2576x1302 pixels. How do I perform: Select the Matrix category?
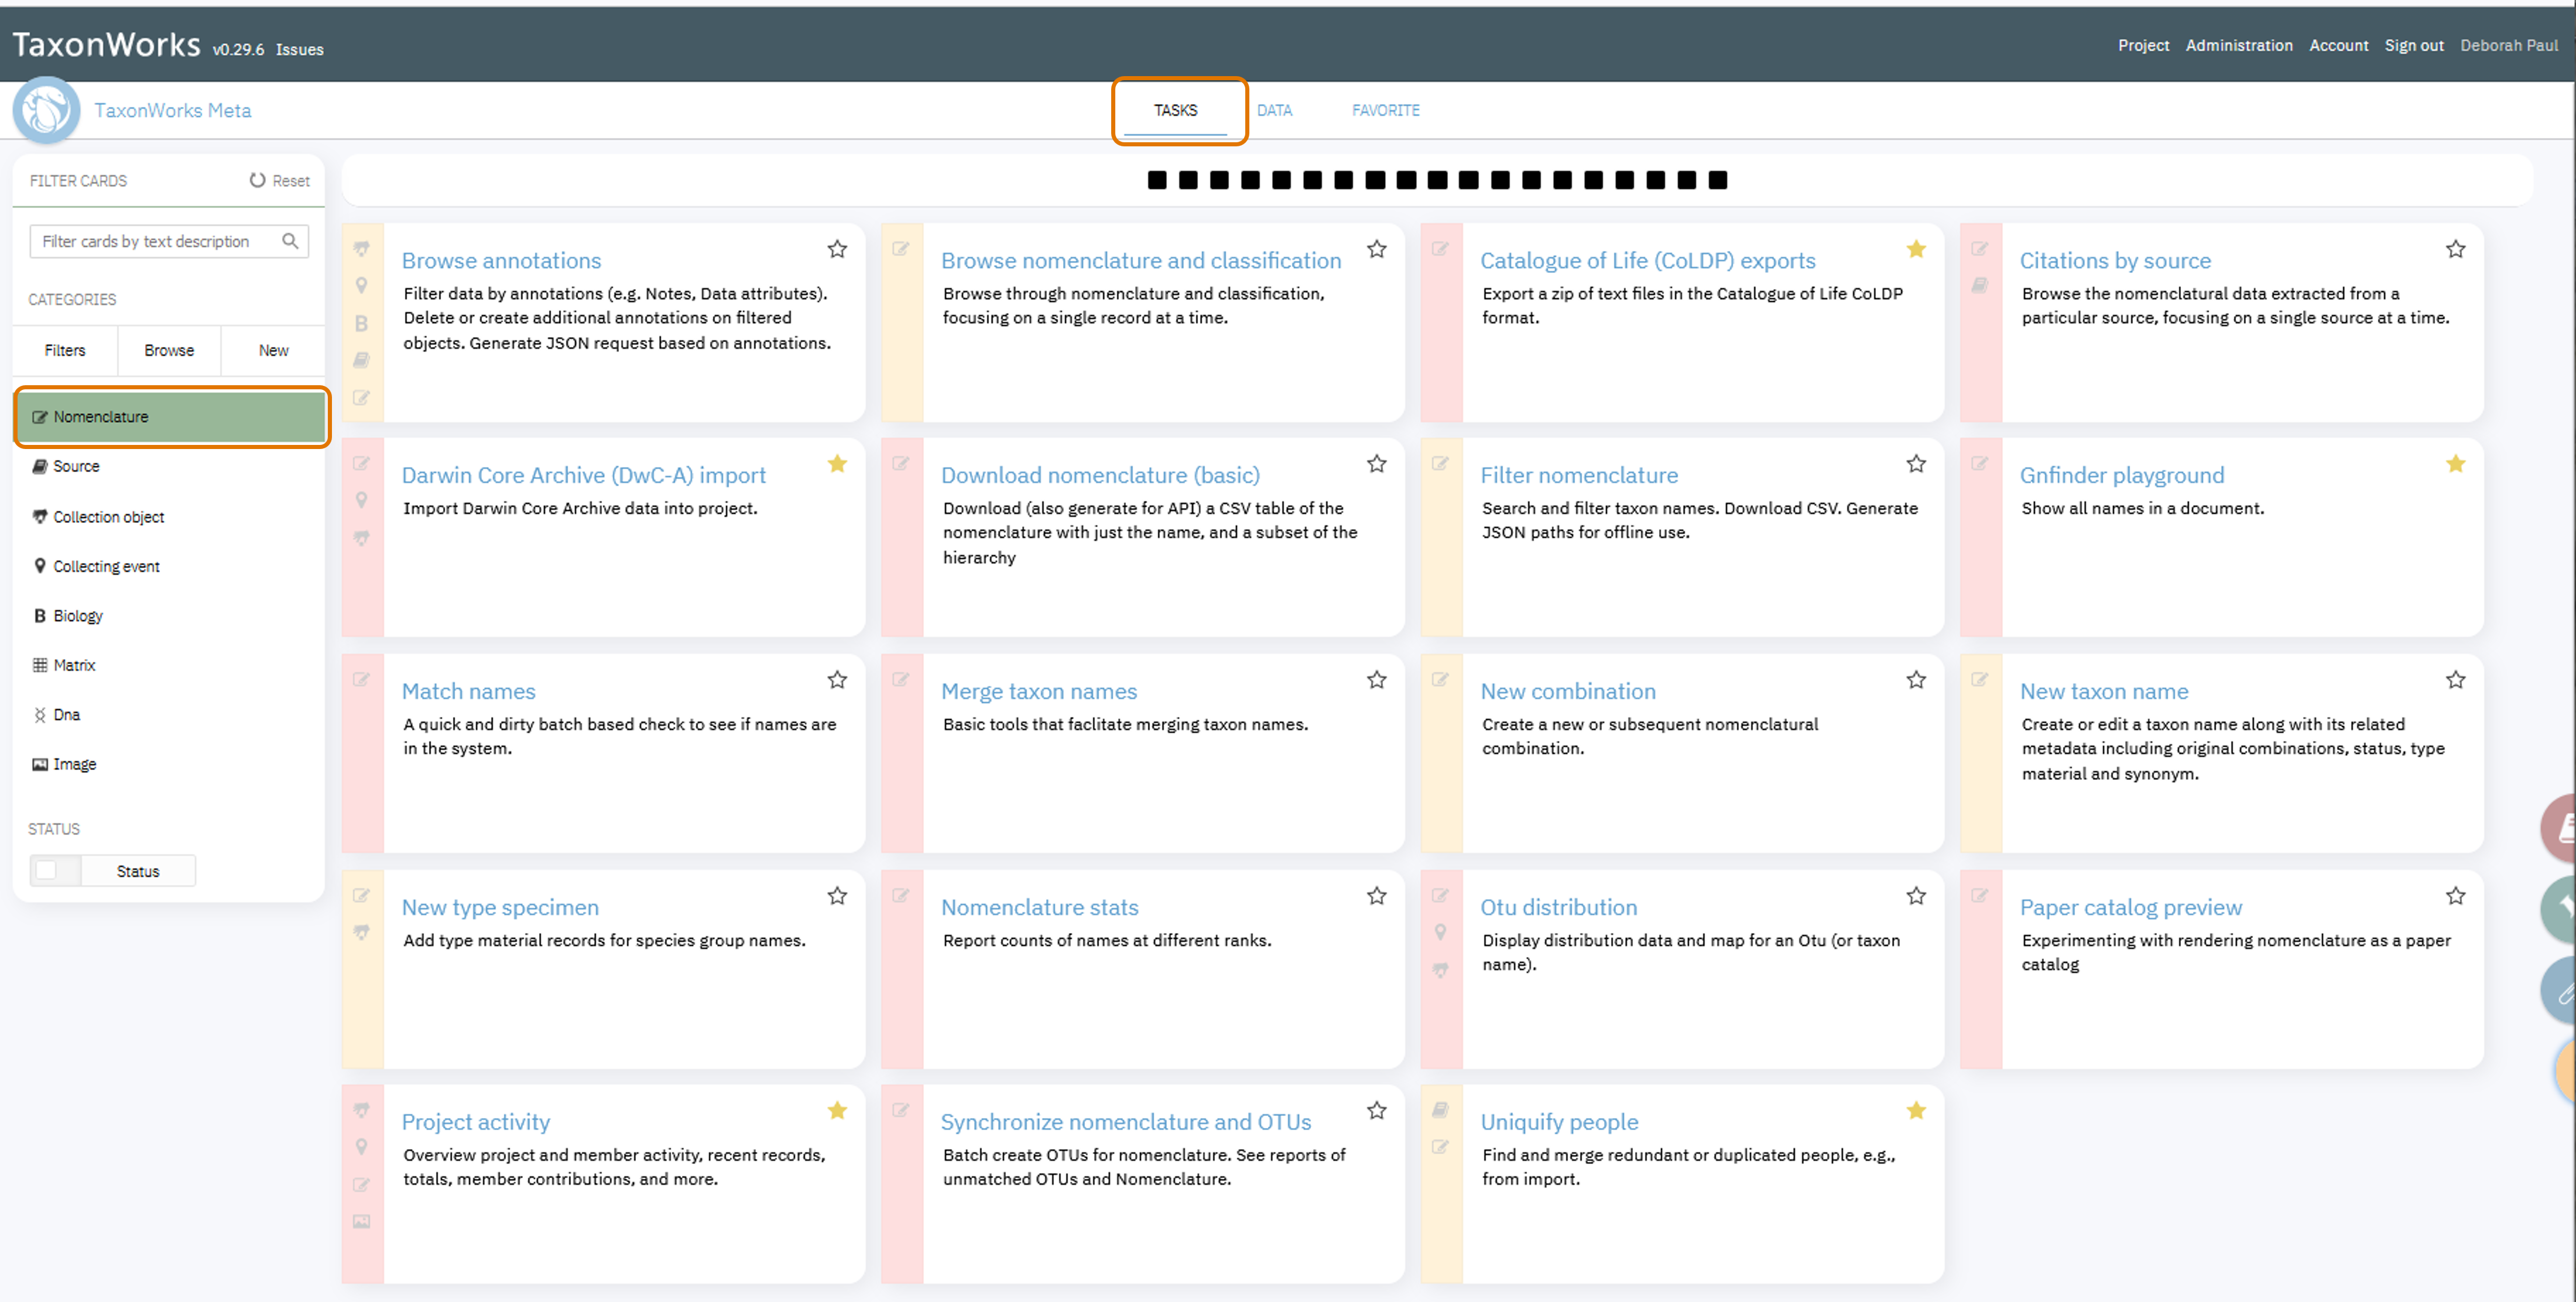pos(170,665)
